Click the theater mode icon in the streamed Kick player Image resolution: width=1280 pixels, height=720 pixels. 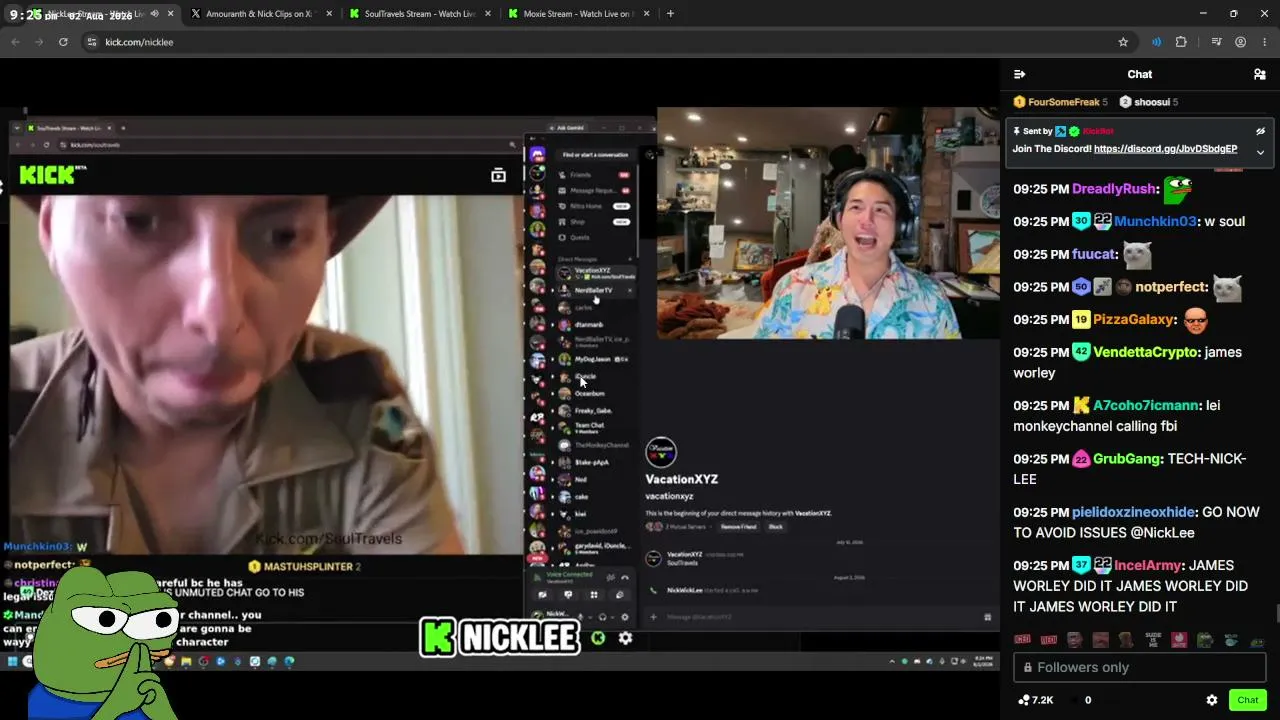tap(498, 176)
